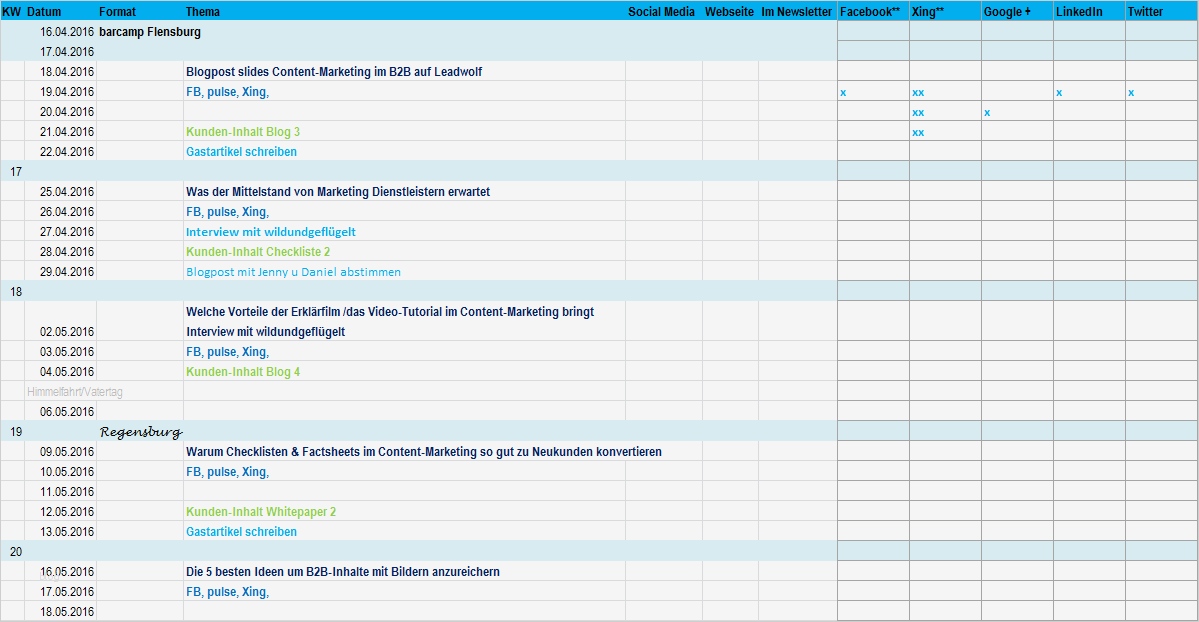Click the KW 19 week row label
The image size is (1199, 622).
point(15,431)
